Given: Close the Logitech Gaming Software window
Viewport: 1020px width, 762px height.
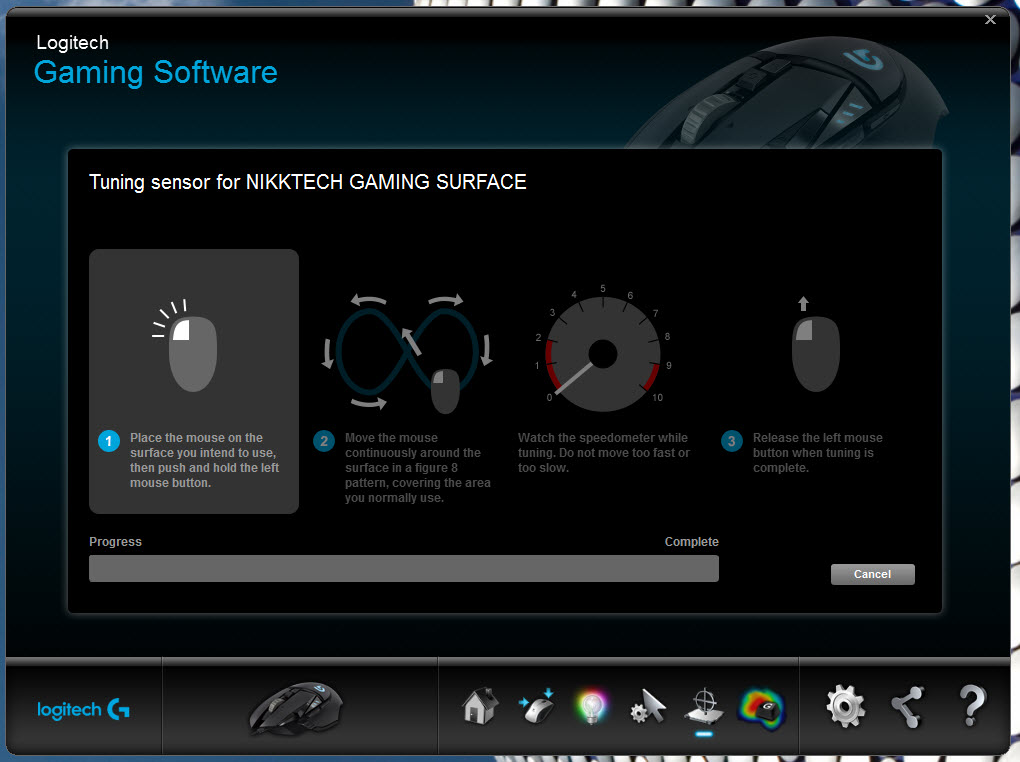Looking at the screenshot, I should [x=990, y=20].
